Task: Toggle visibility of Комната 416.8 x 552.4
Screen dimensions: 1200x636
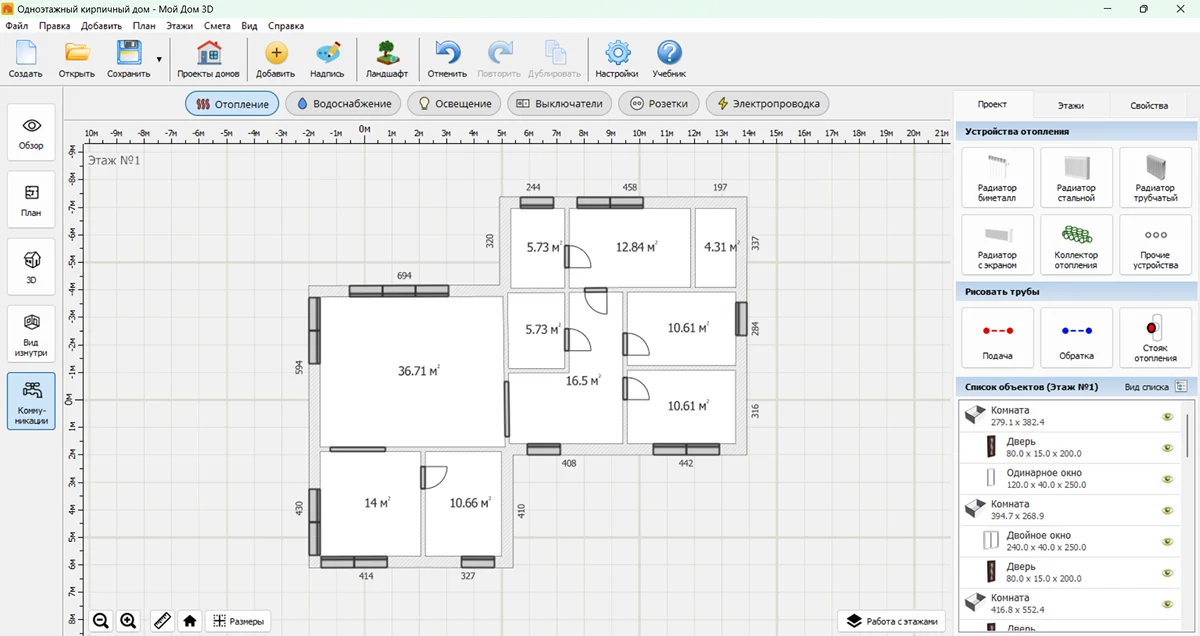Action: coord(1167,603)
